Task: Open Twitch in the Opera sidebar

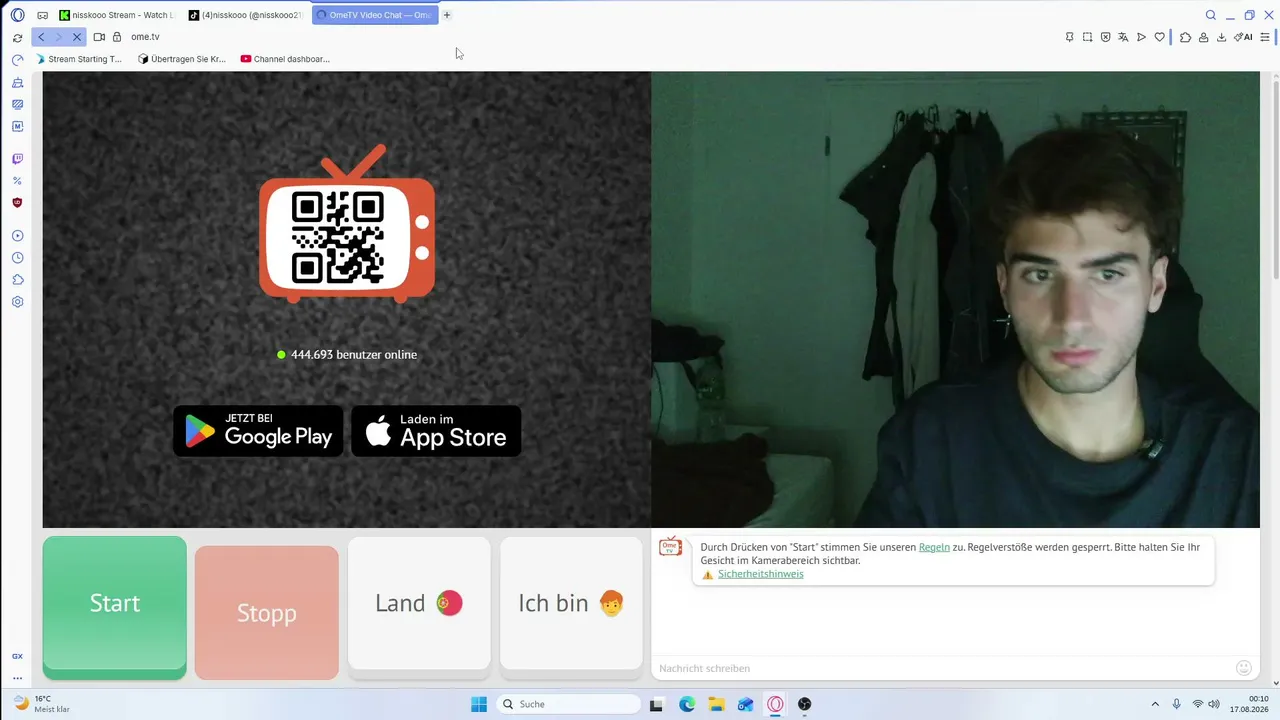Action: 17,159
